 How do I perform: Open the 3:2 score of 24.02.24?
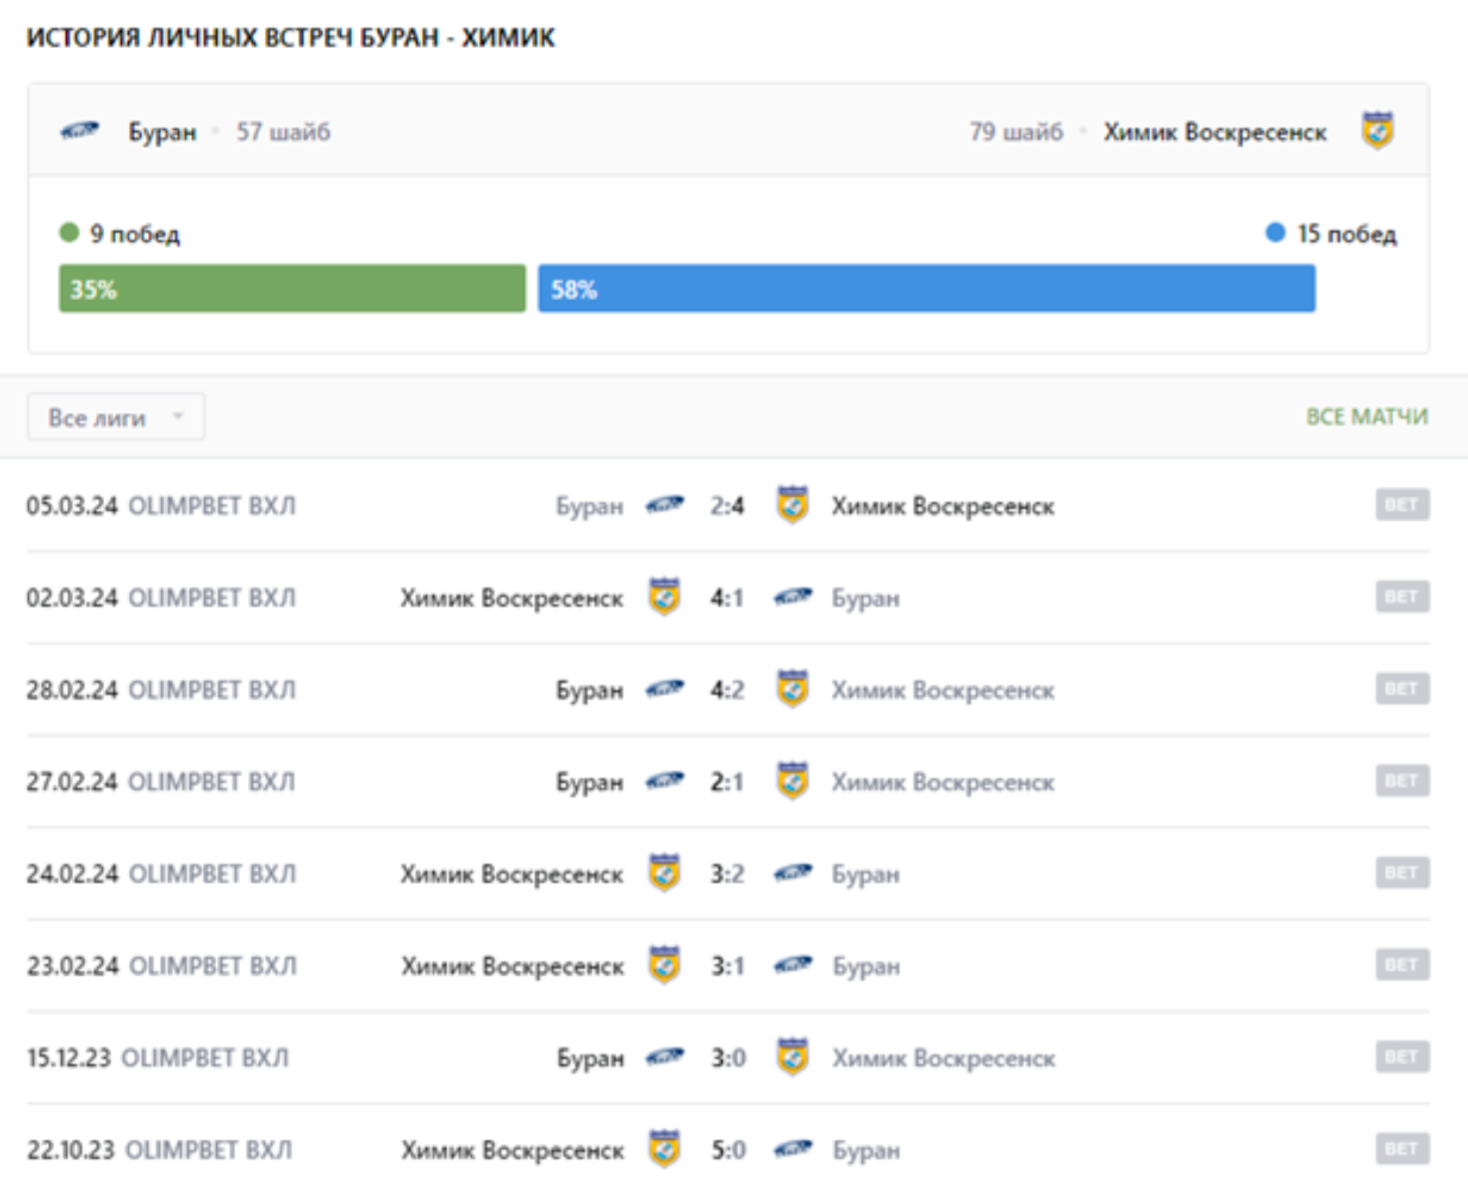(x=727, y=874)
